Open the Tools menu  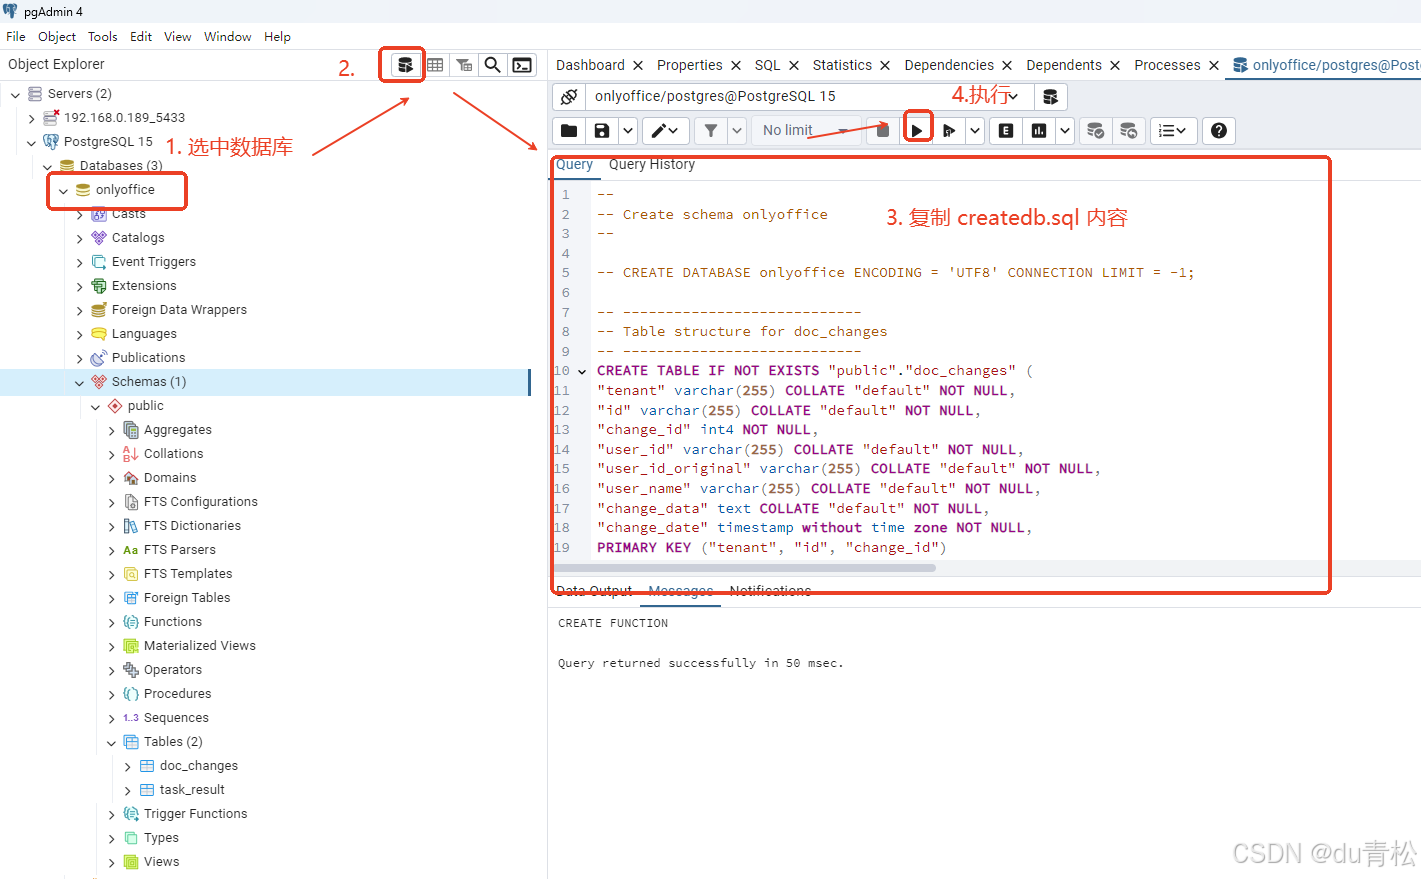(103, 37)
